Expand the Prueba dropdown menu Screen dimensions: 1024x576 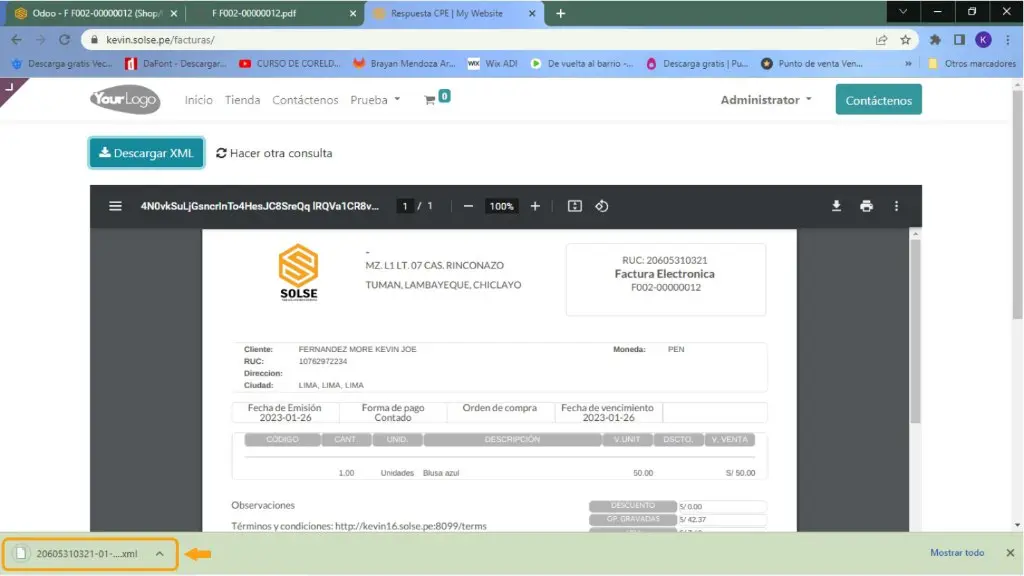pyautogui.click(x=375, y=100)
